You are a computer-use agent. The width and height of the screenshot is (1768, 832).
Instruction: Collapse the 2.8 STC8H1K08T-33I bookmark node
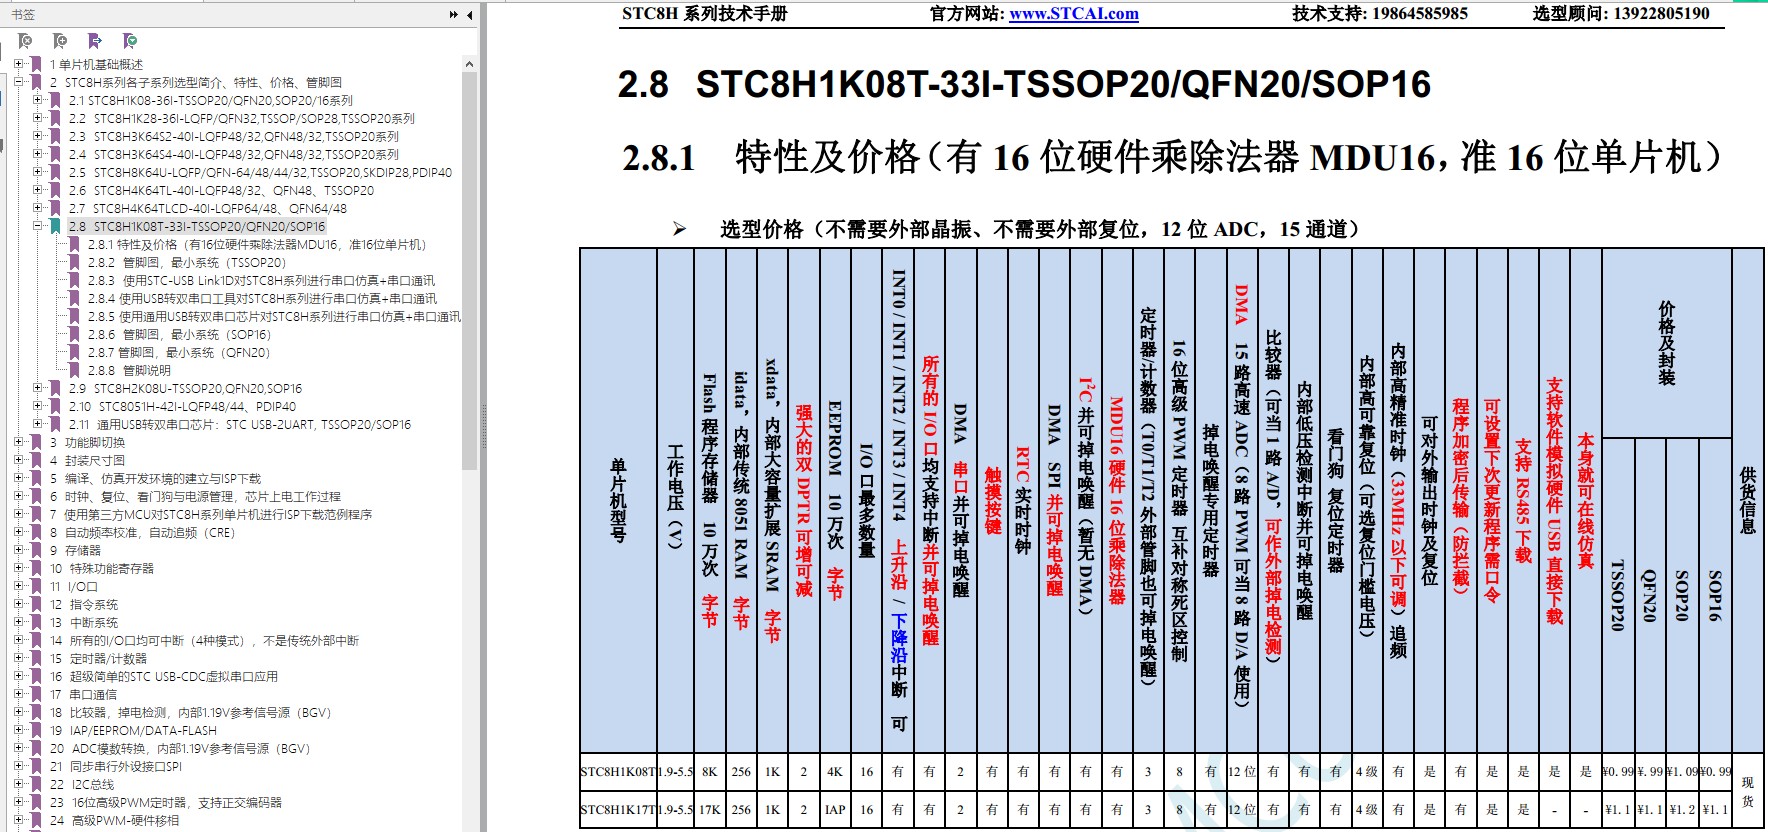(x=37, y=225)
